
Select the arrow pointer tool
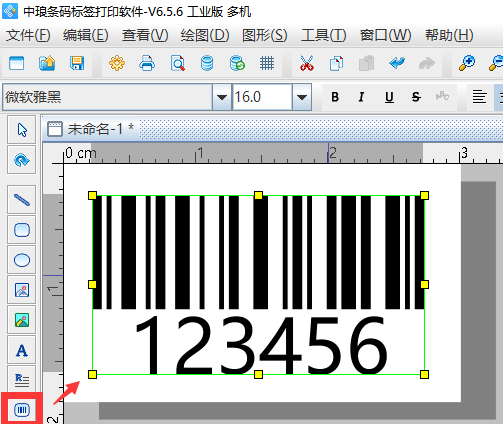(x=22, y=130)
